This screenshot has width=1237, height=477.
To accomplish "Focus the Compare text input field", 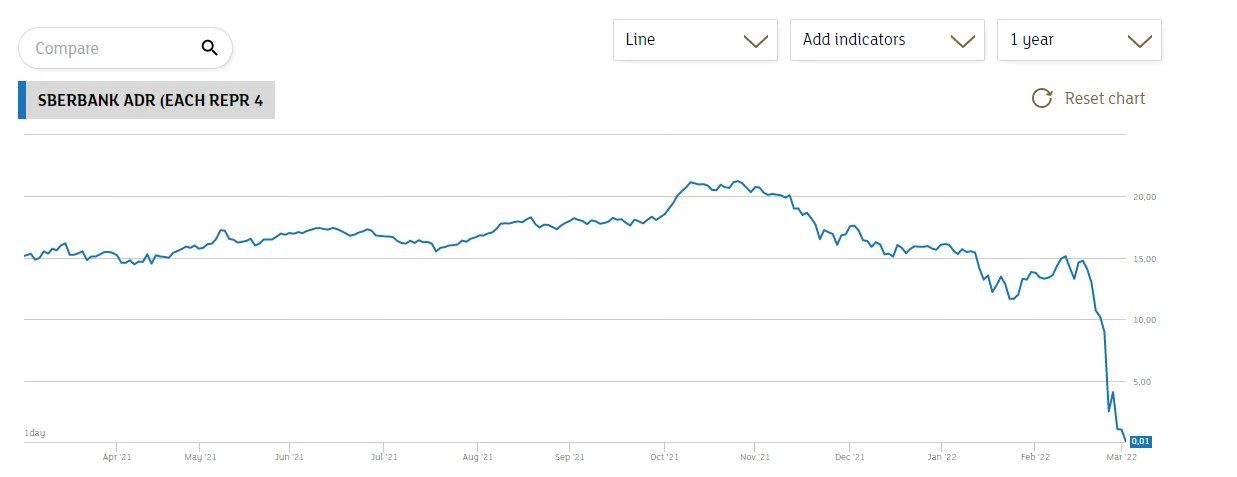I will click(x=110, y=48).
